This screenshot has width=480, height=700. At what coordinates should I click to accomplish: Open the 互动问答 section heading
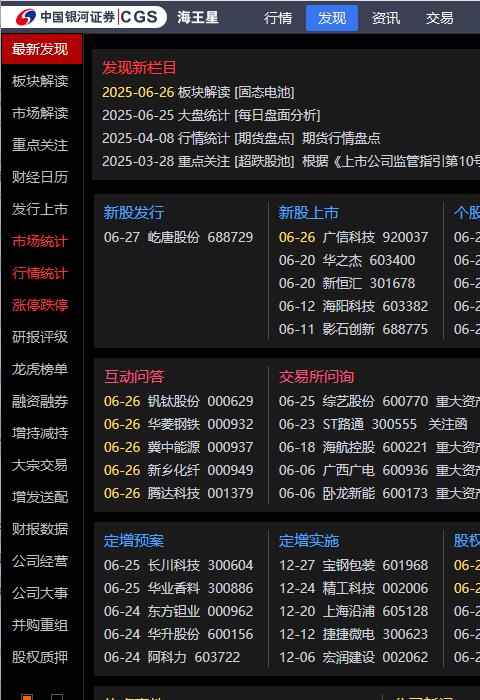coord(134,377)
